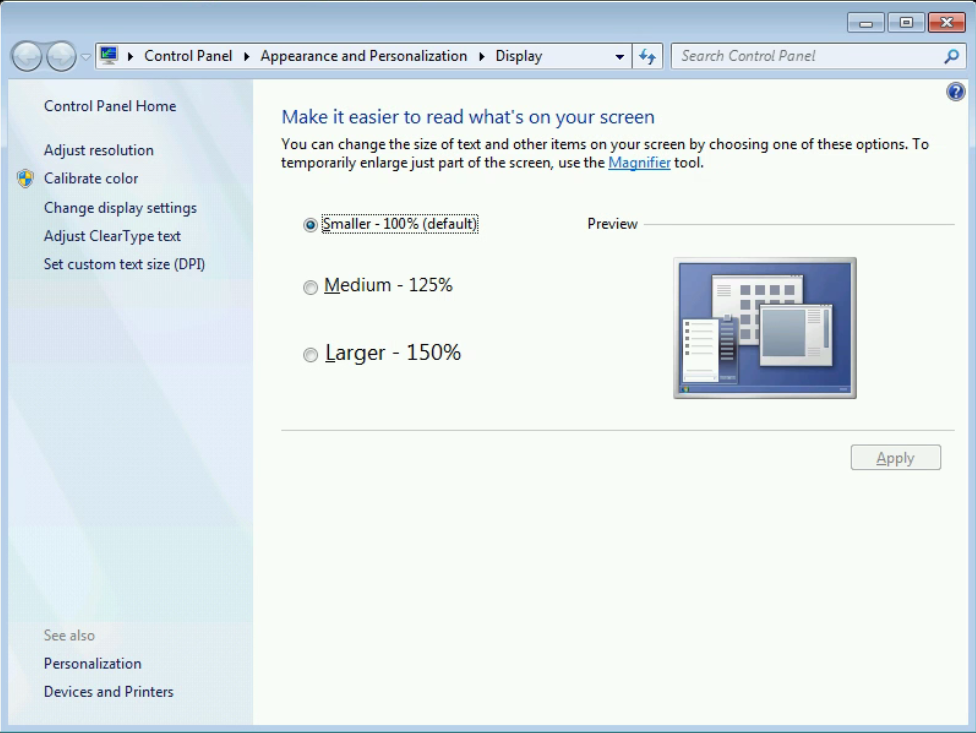Go back with the Back arrow button
This screenshot has height=733, width=976.
[26, 57]
